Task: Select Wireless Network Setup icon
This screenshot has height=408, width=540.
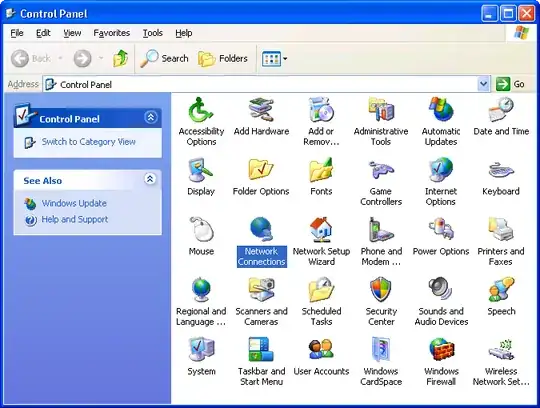Action: tap(501, 362)
